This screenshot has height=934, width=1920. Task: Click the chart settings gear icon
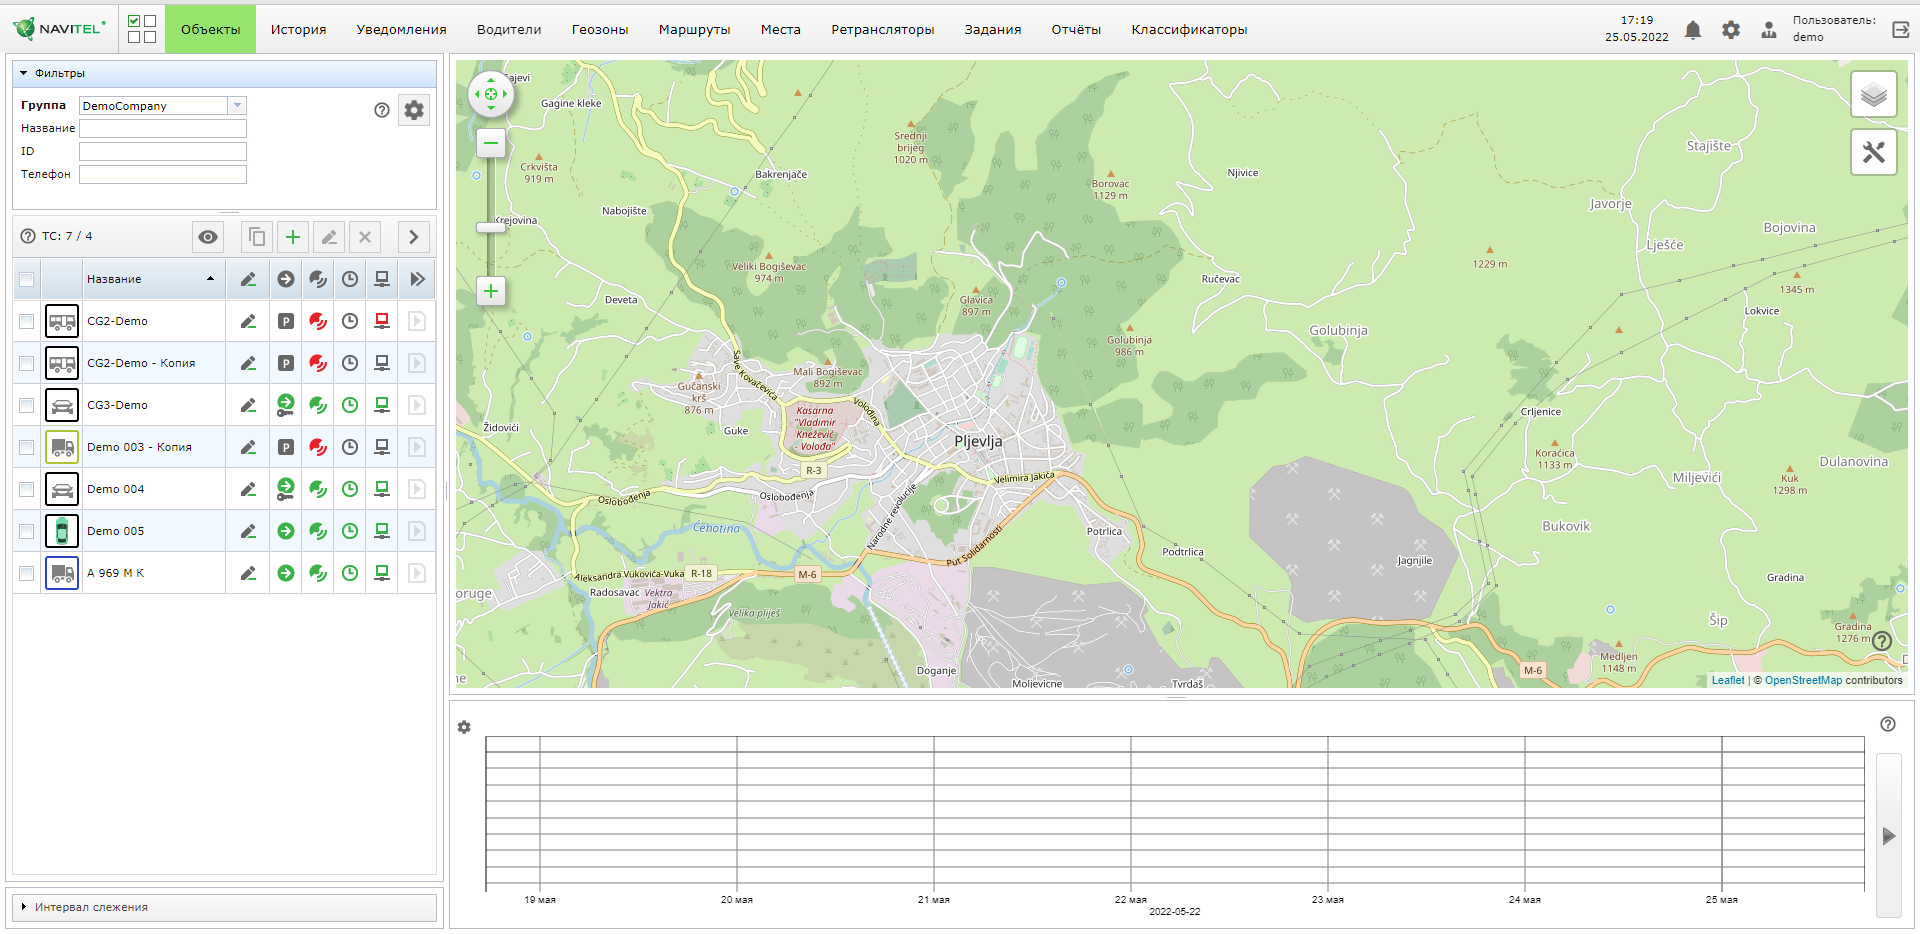click(464, 727)
